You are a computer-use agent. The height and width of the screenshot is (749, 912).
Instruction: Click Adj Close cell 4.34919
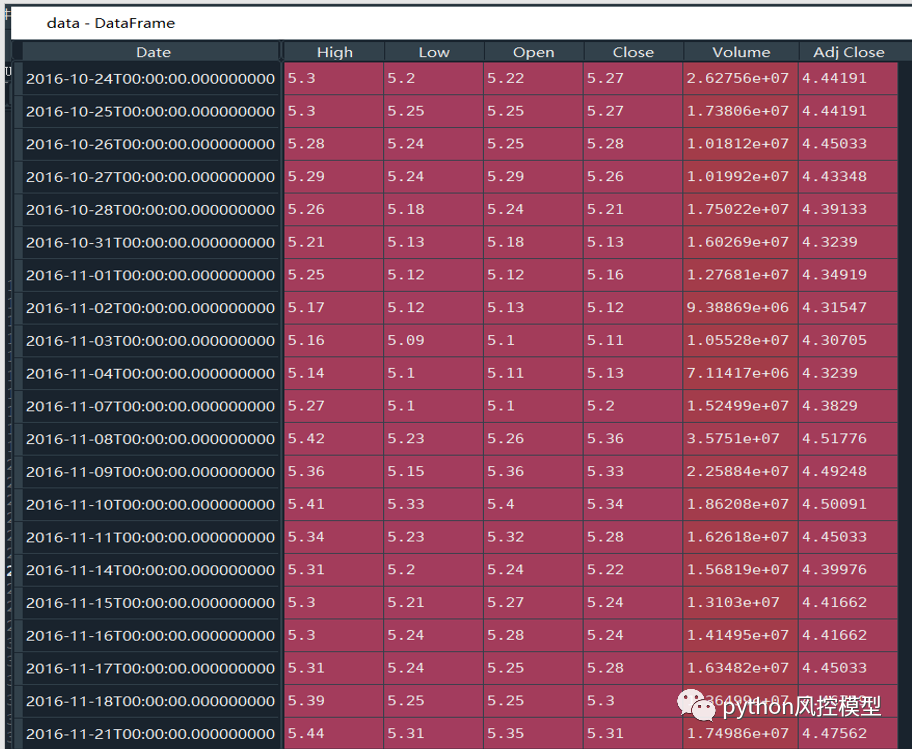click(849, 275)
